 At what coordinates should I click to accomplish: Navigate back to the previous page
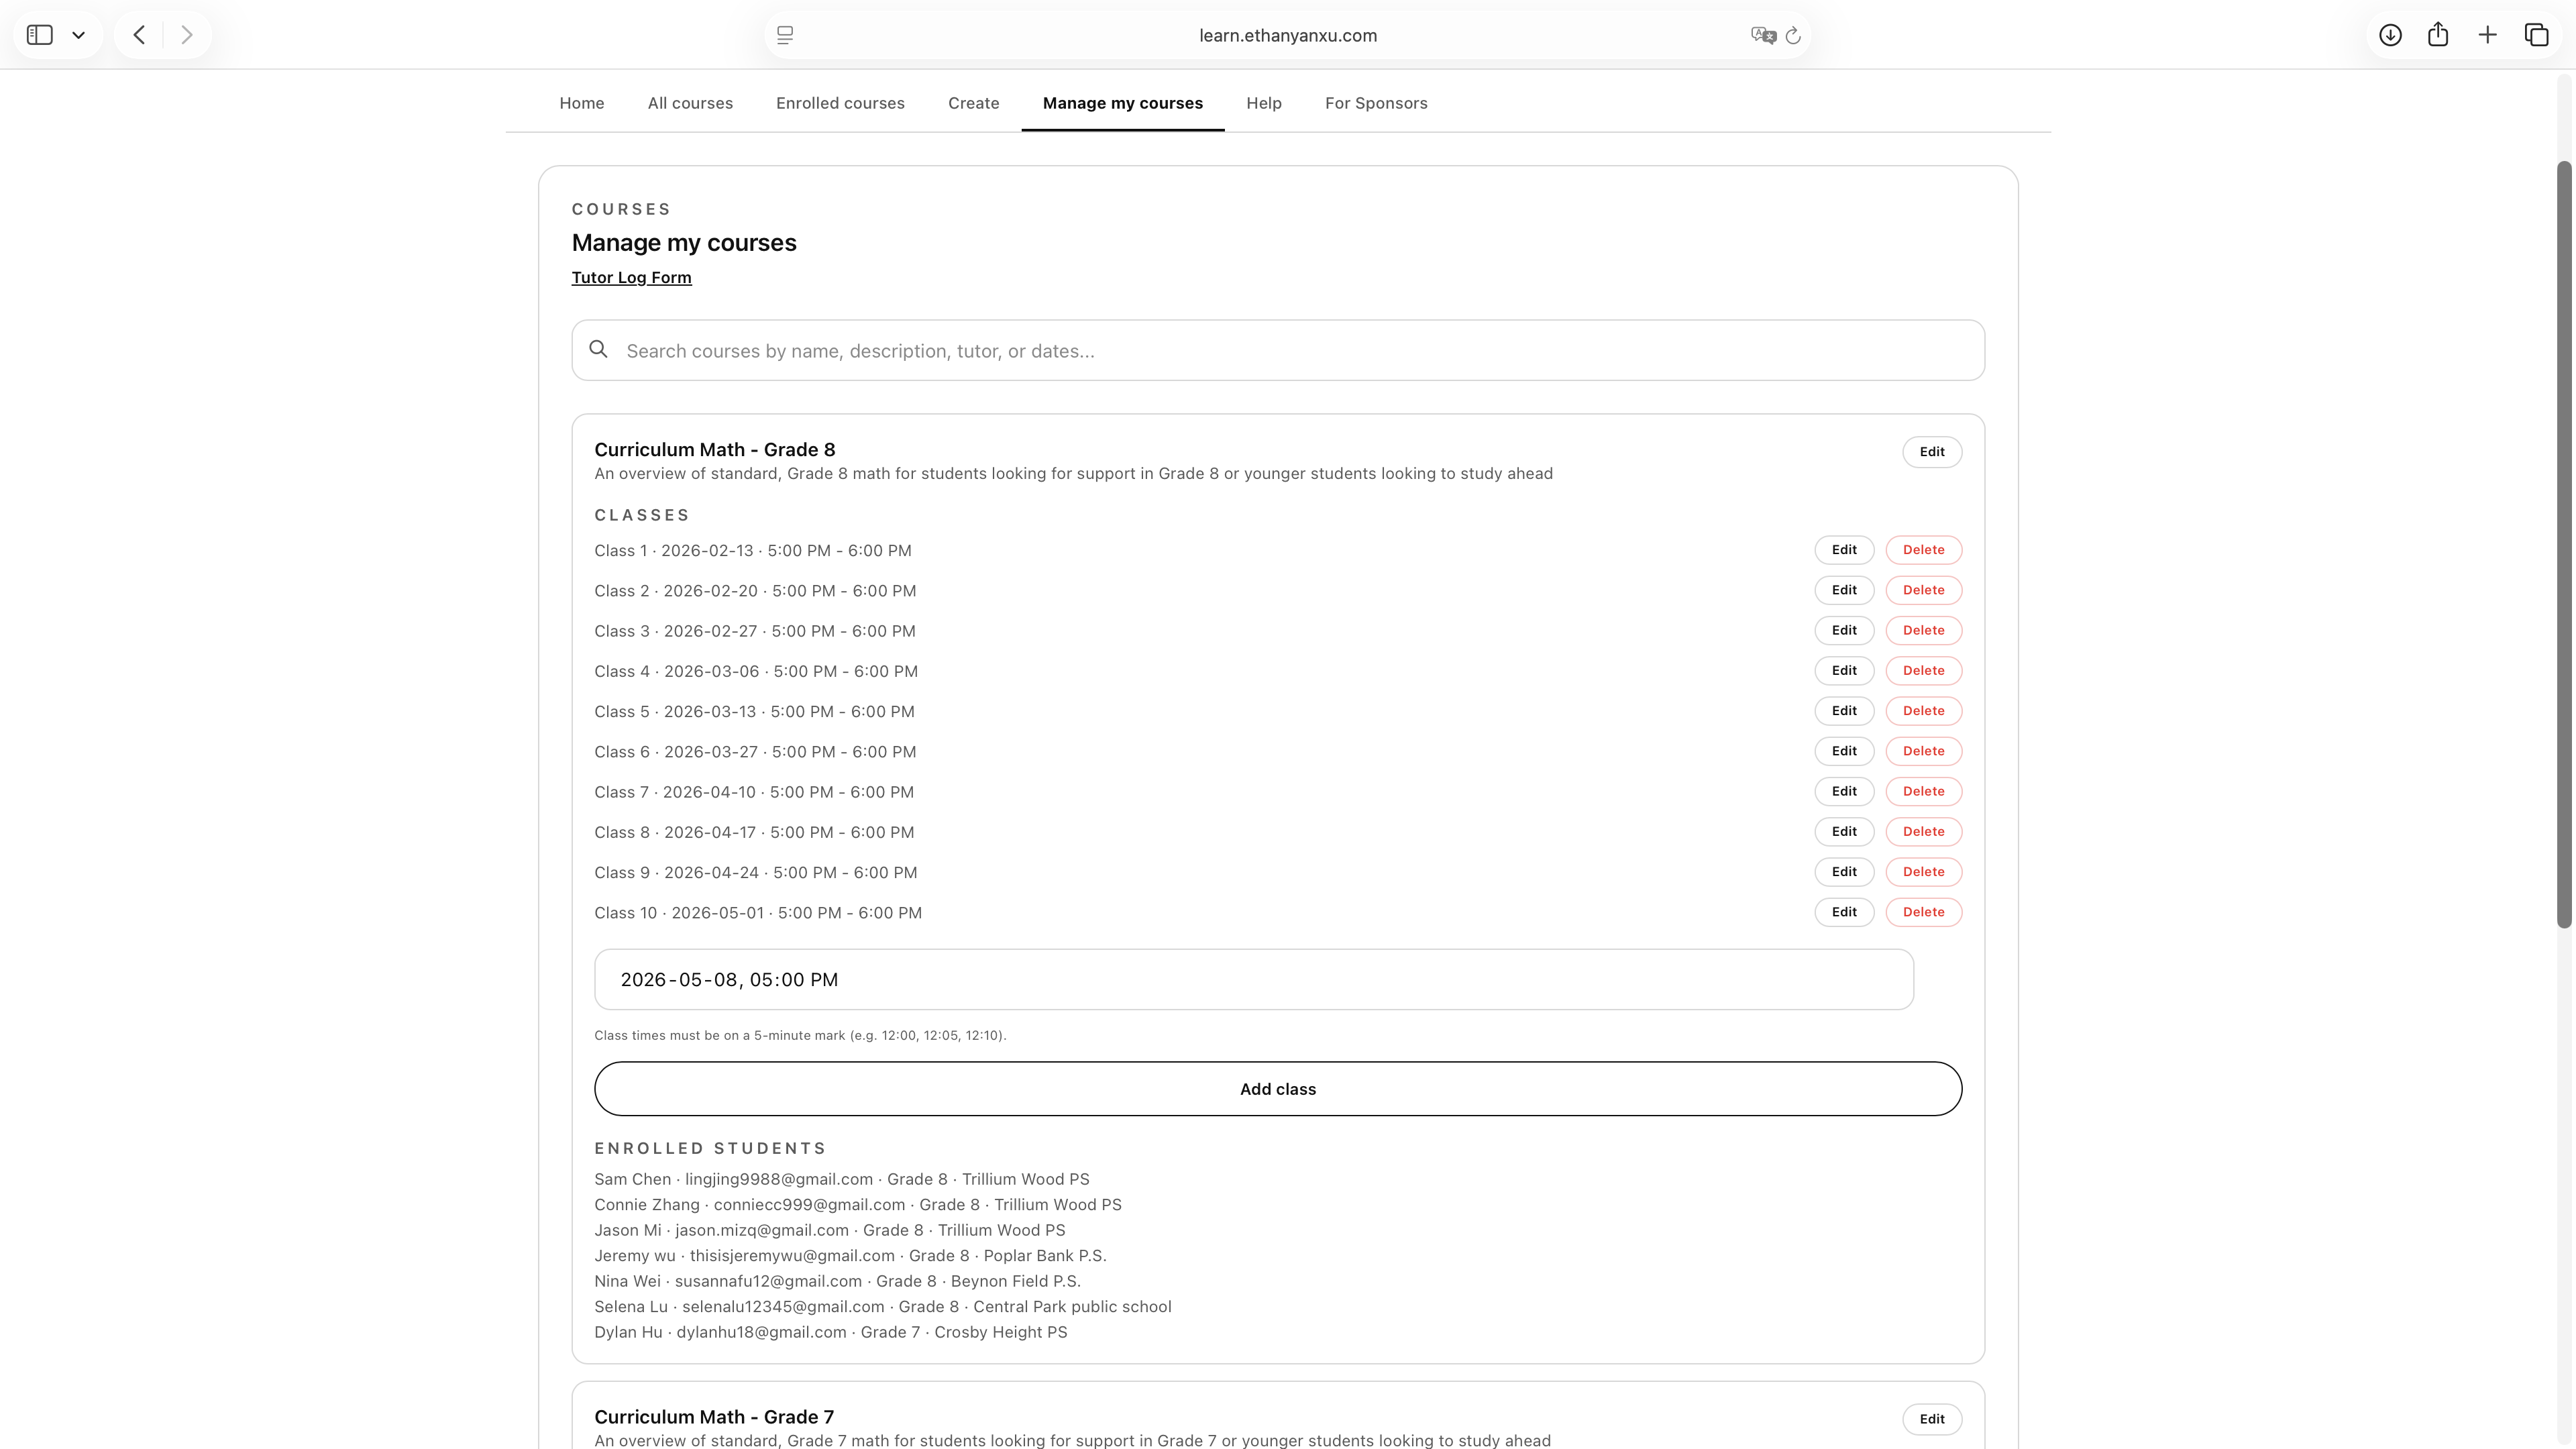[138, 34]
